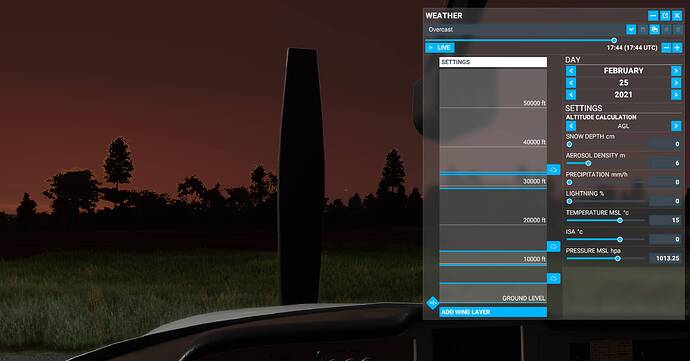Click the duplicate preset icon beside Overcast
Screen dimensions: 690x361
655,29
